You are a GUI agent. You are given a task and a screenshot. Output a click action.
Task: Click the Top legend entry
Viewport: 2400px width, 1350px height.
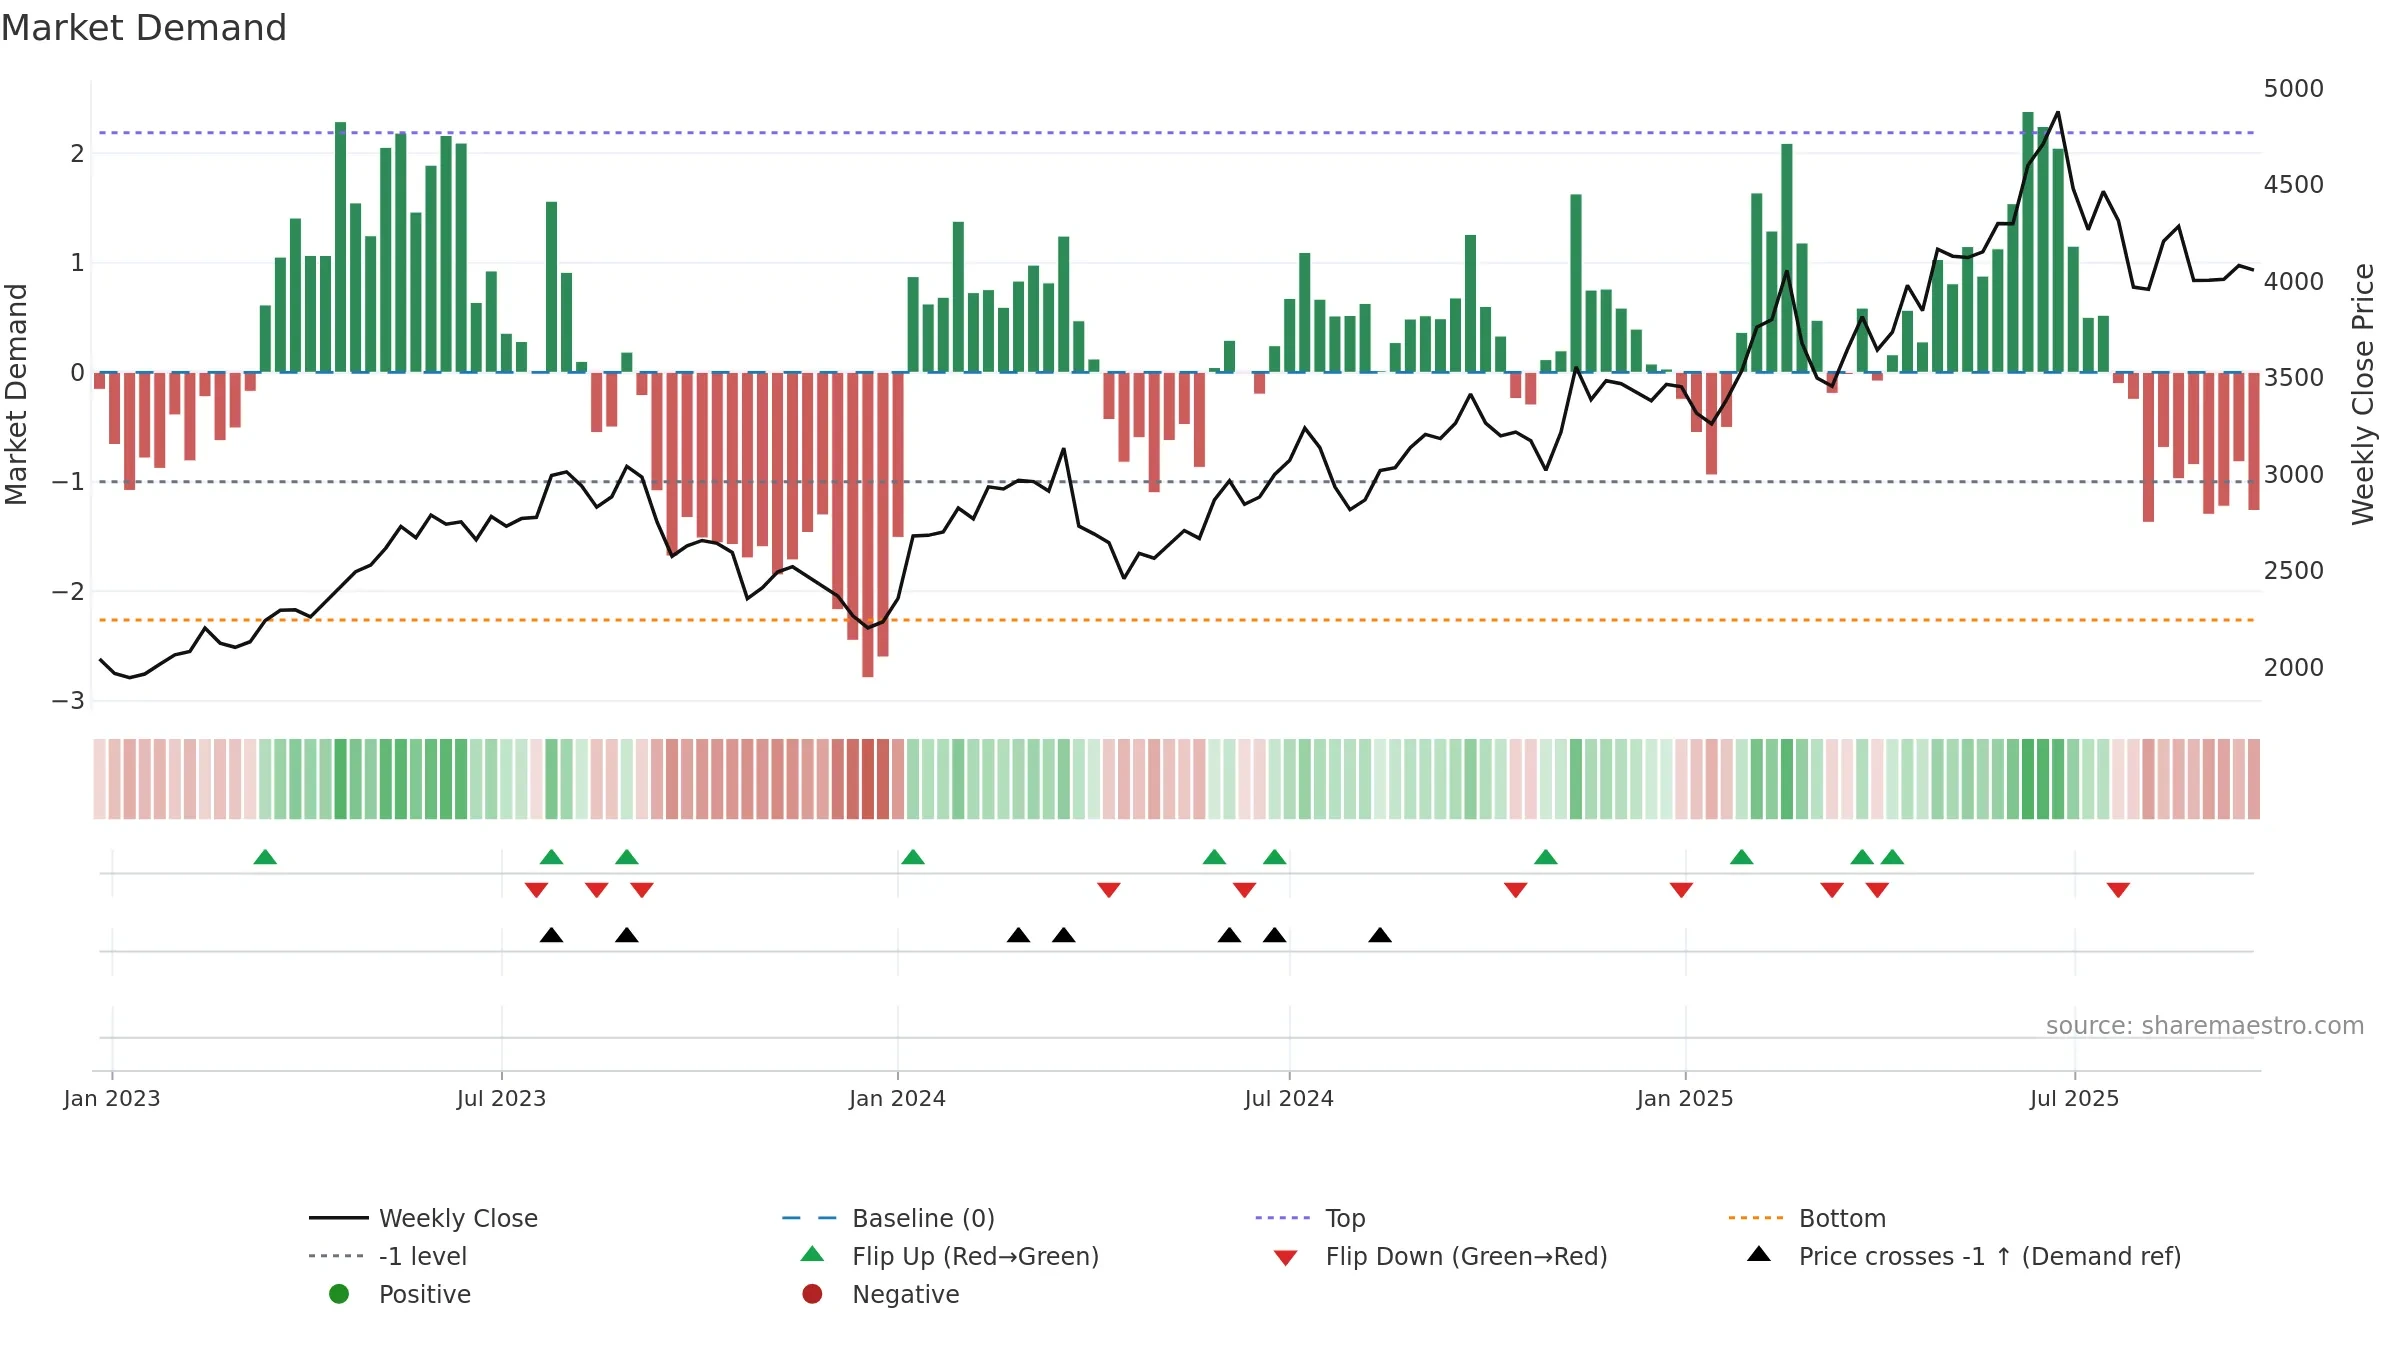(1310, 1218)
